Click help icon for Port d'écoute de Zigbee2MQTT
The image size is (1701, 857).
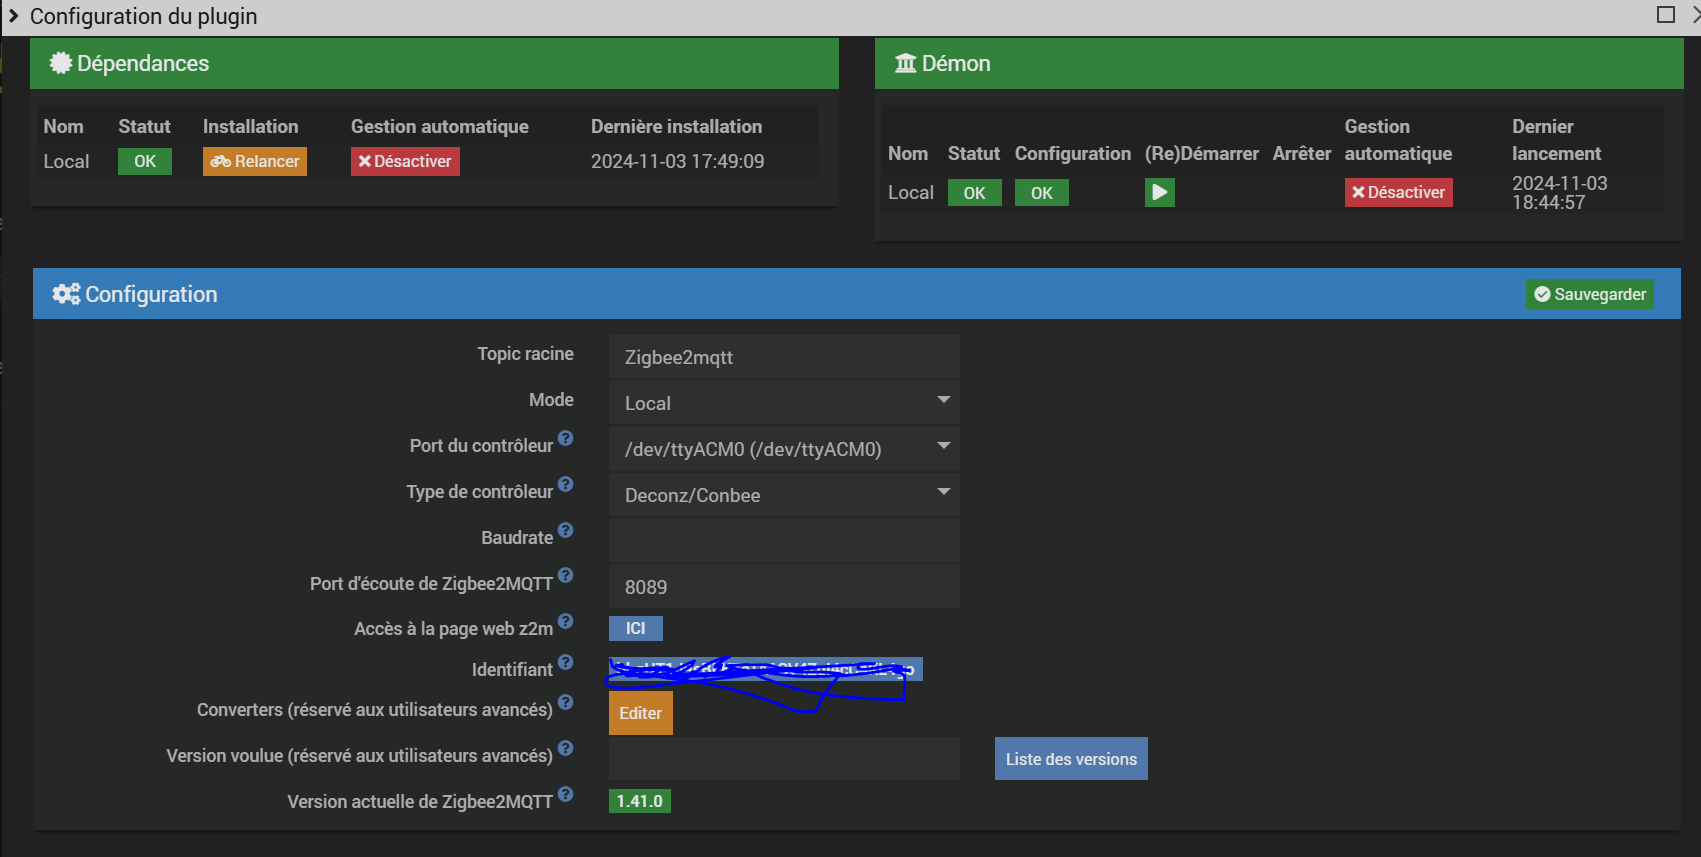tap(565, 576)
